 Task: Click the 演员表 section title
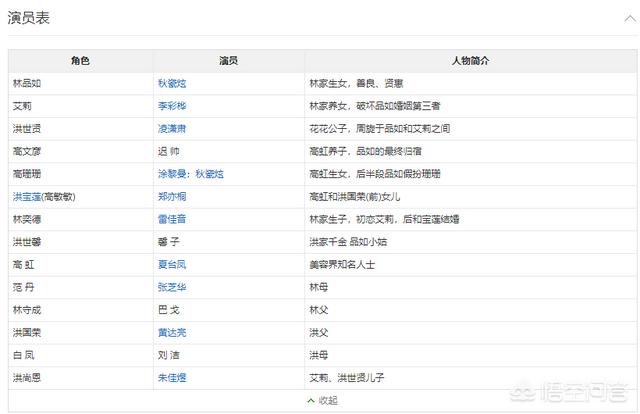pos(29,18)
